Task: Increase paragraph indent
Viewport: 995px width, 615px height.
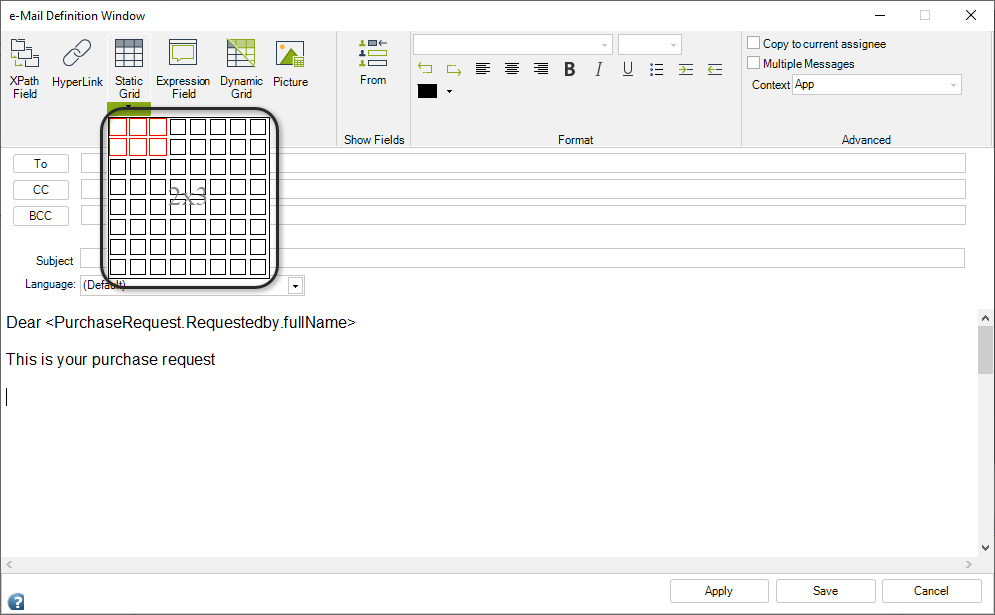Action: click(x=686, y=69)
